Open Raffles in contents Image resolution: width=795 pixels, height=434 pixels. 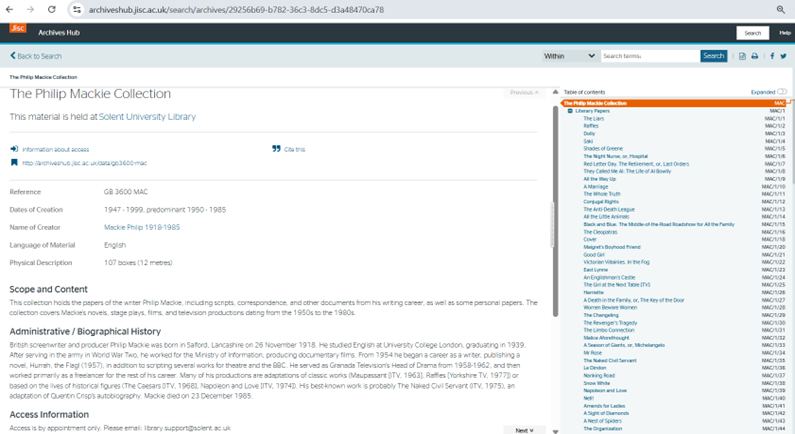pos(591,126)
